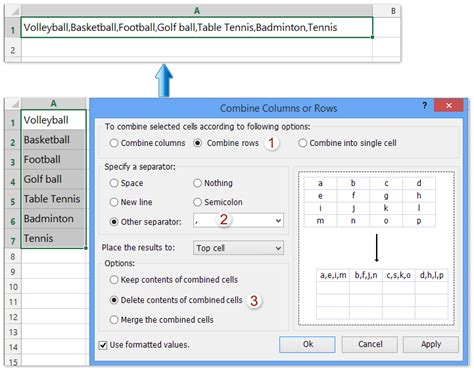Open the Other separator dropdown arrow

(278, 221)
